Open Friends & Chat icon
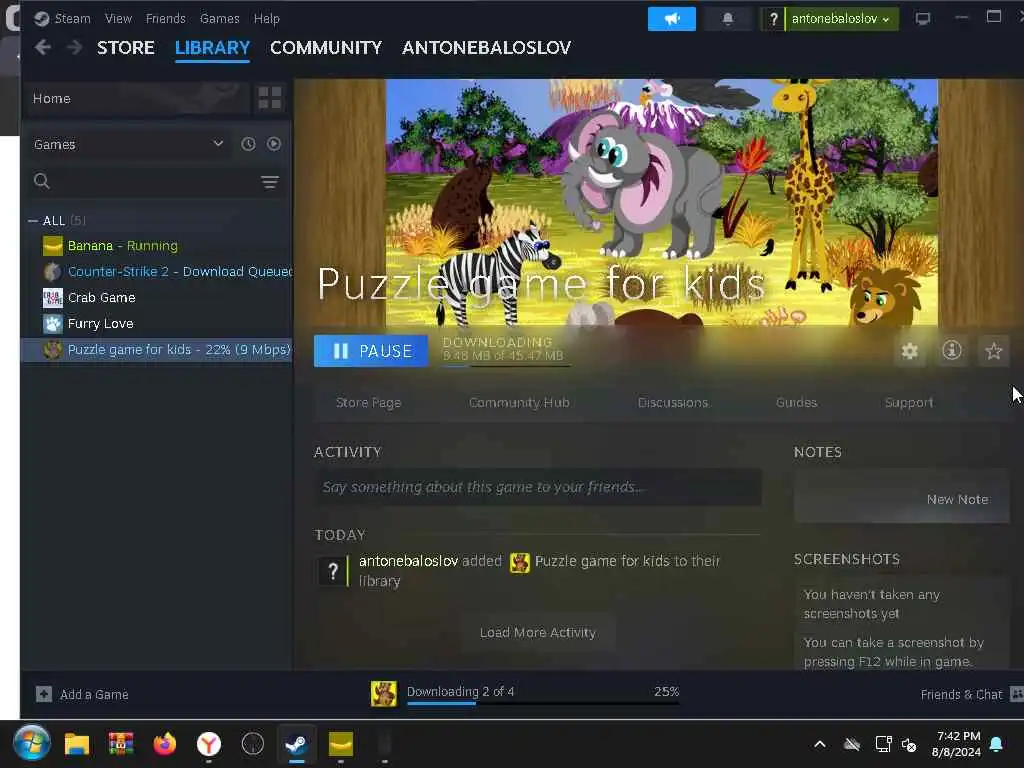The height and width of the screenshot is (768, 1024). (1016, 694)
